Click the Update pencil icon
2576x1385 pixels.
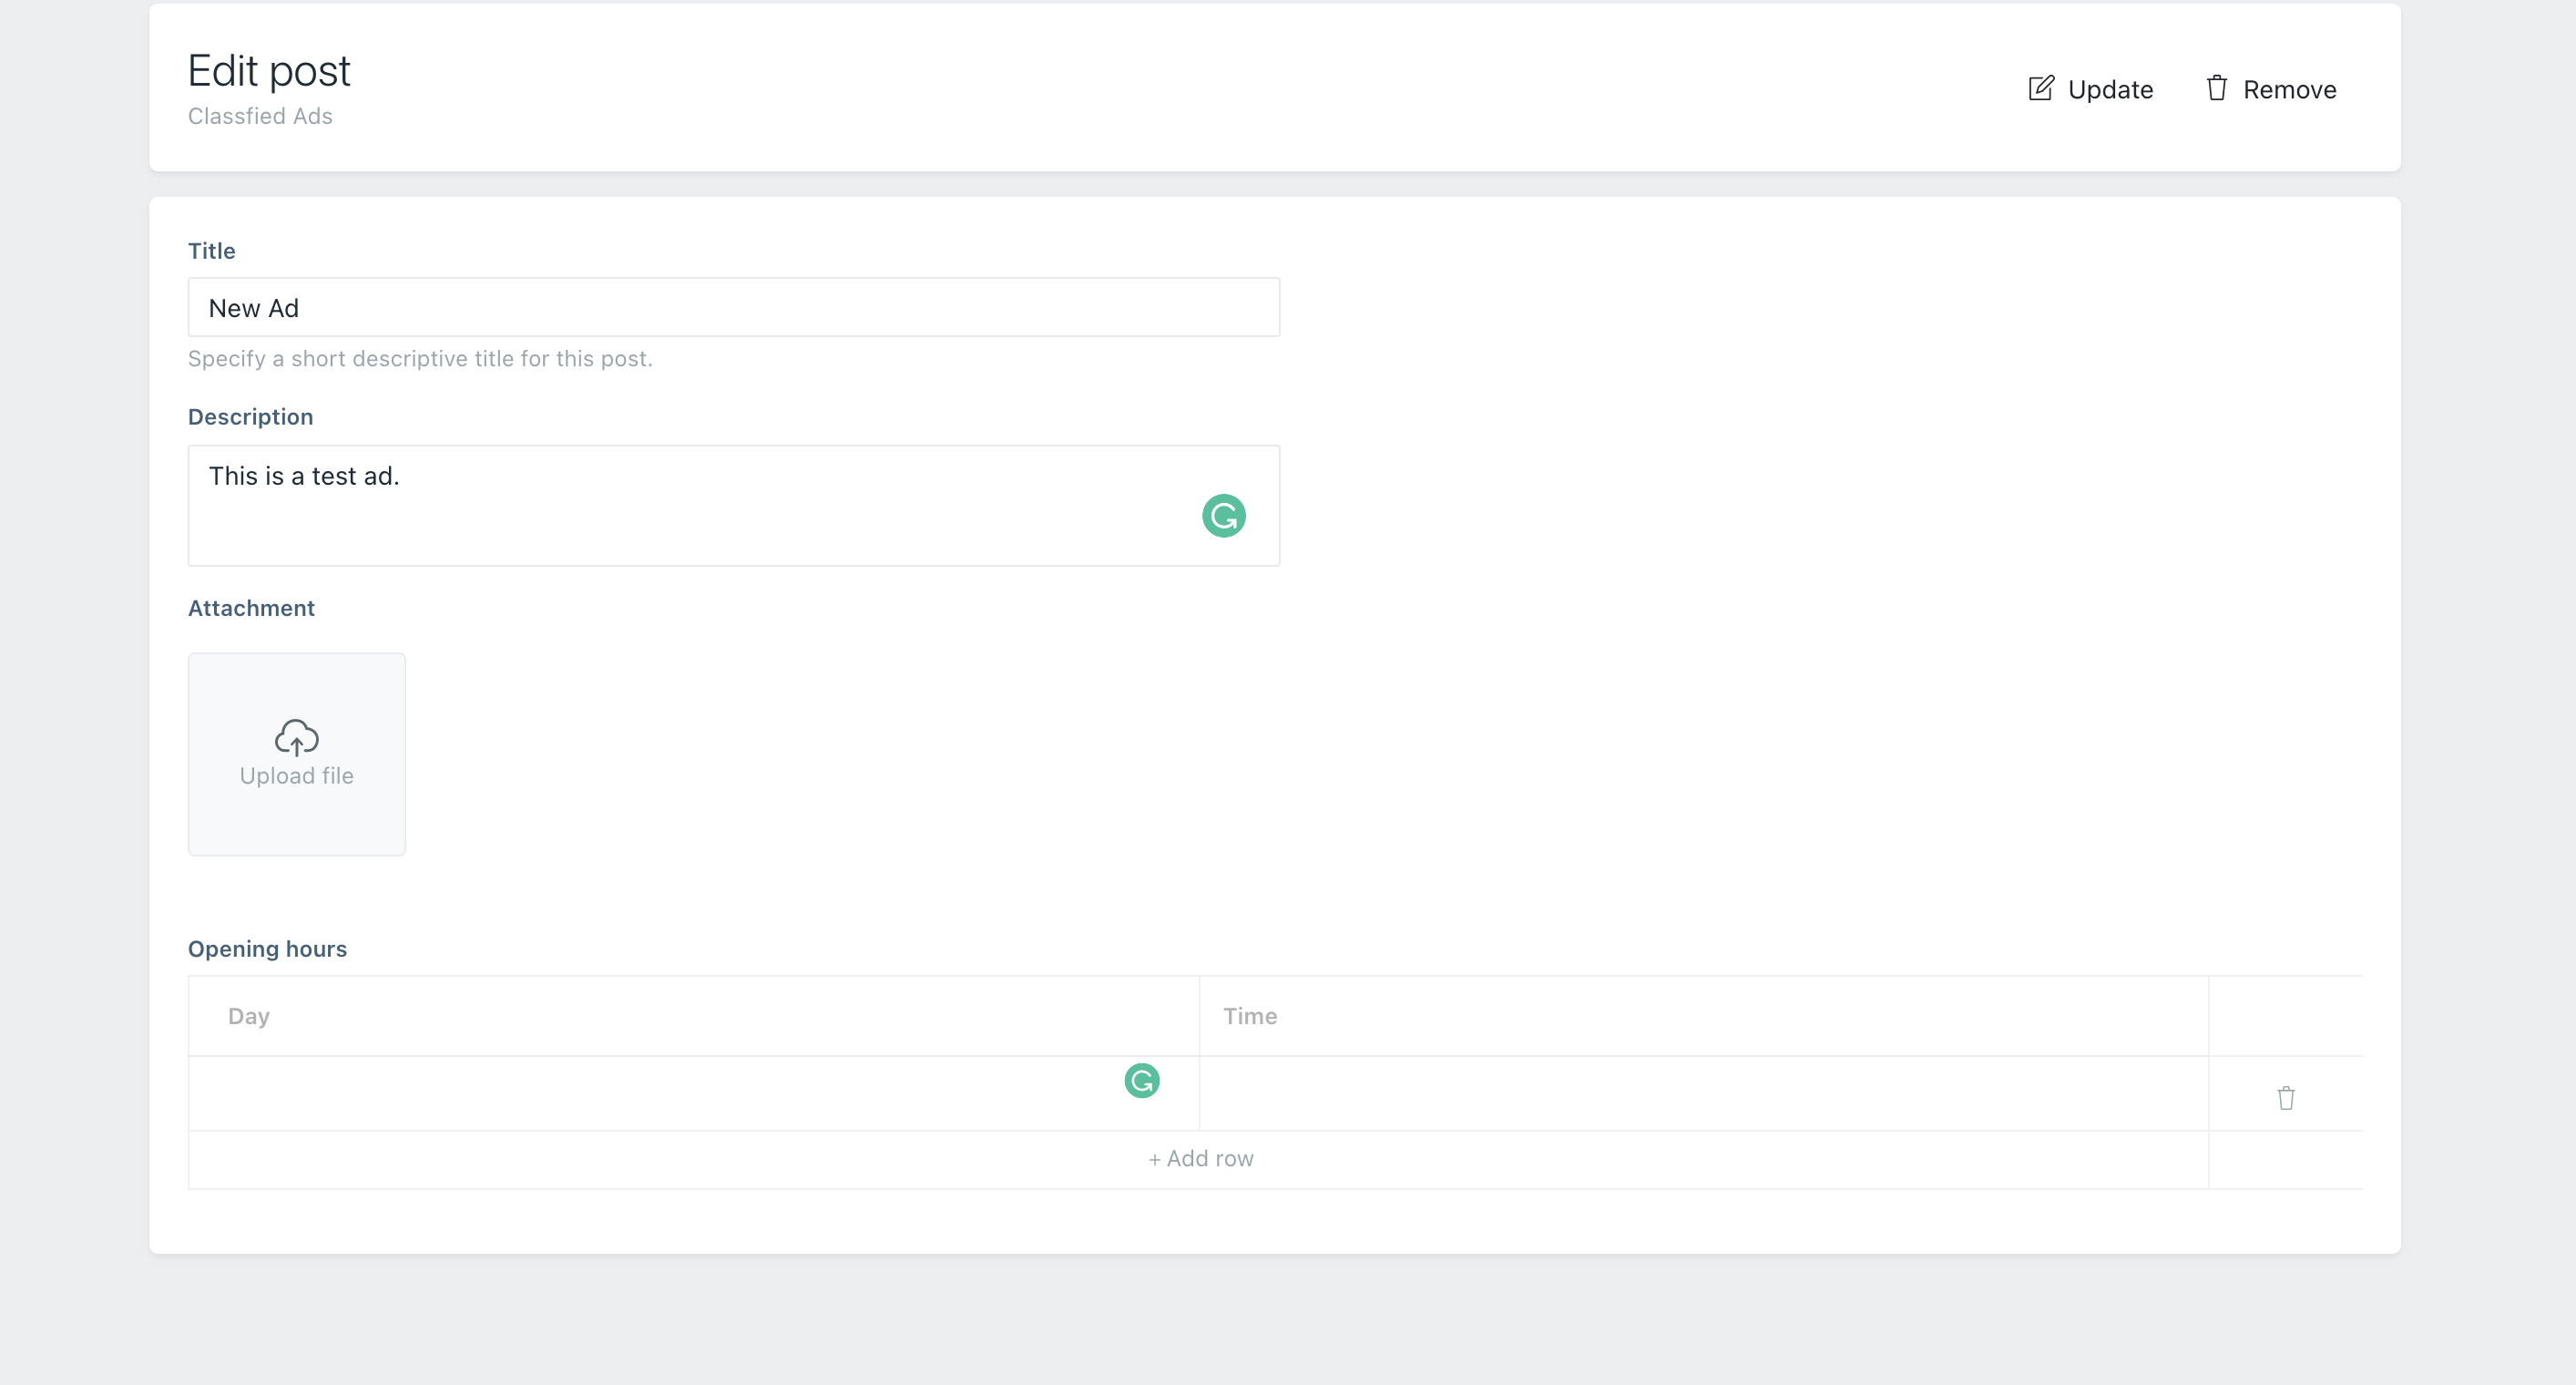2040,88
